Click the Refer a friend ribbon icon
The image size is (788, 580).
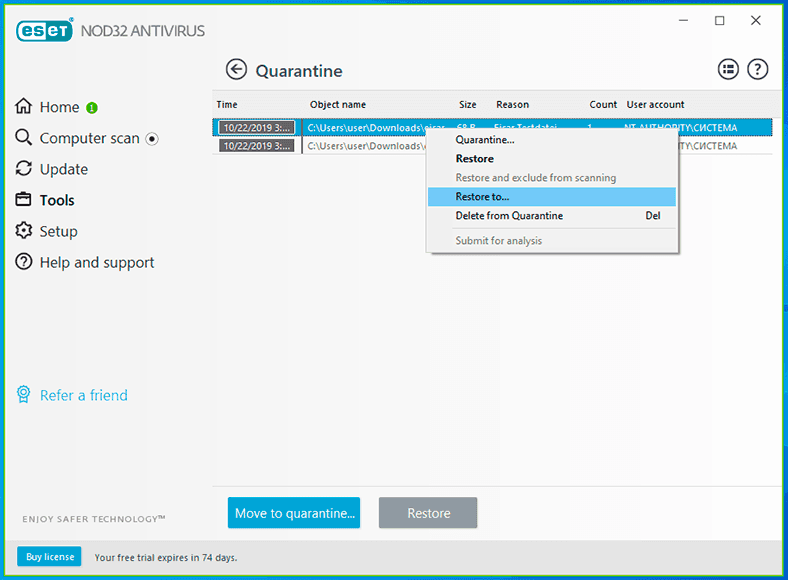(x=24, y=395)
